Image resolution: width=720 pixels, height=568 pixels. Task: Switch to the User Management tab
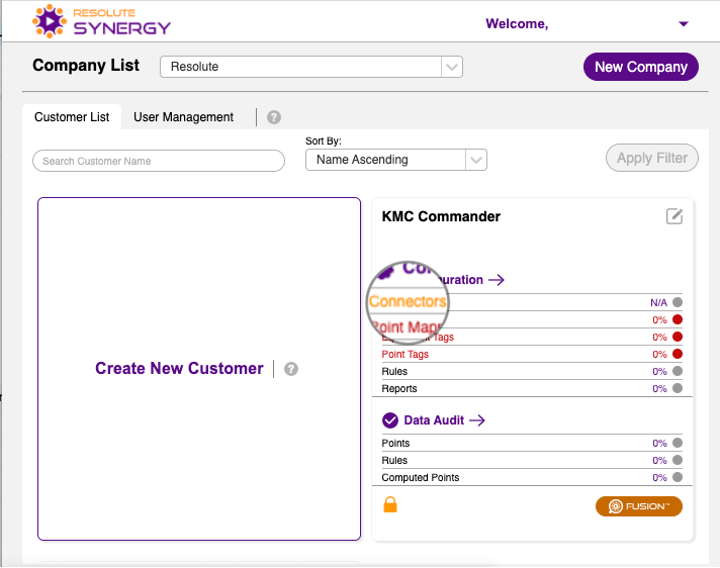[x=183, y=117]
